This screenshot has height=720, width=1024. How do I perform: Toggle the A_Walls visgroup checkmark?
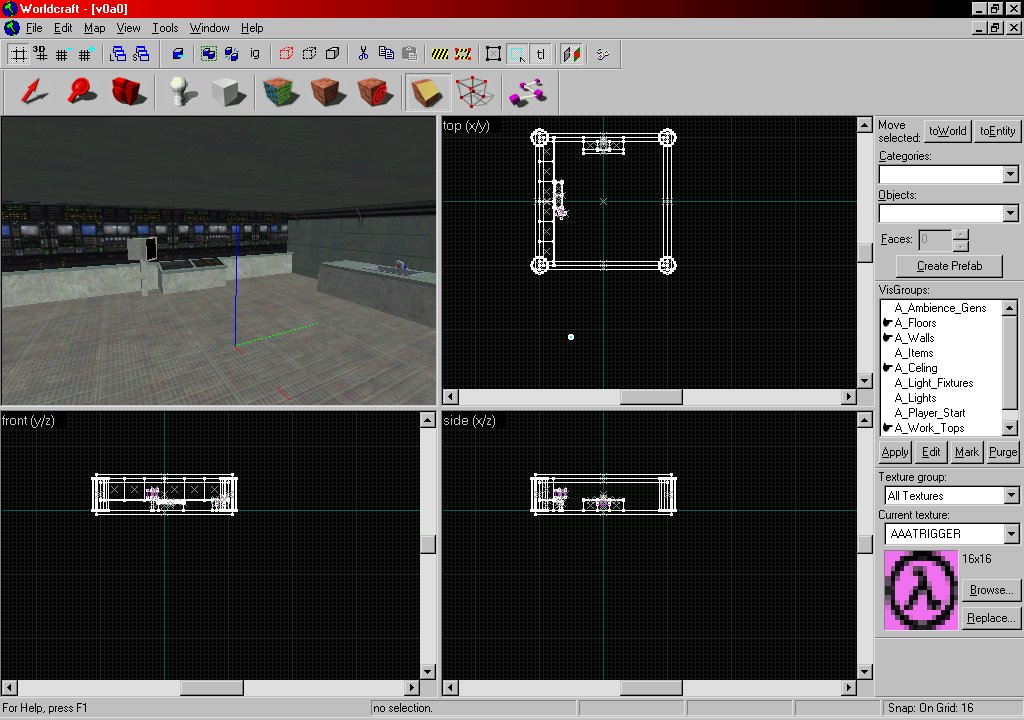point(888,338)
